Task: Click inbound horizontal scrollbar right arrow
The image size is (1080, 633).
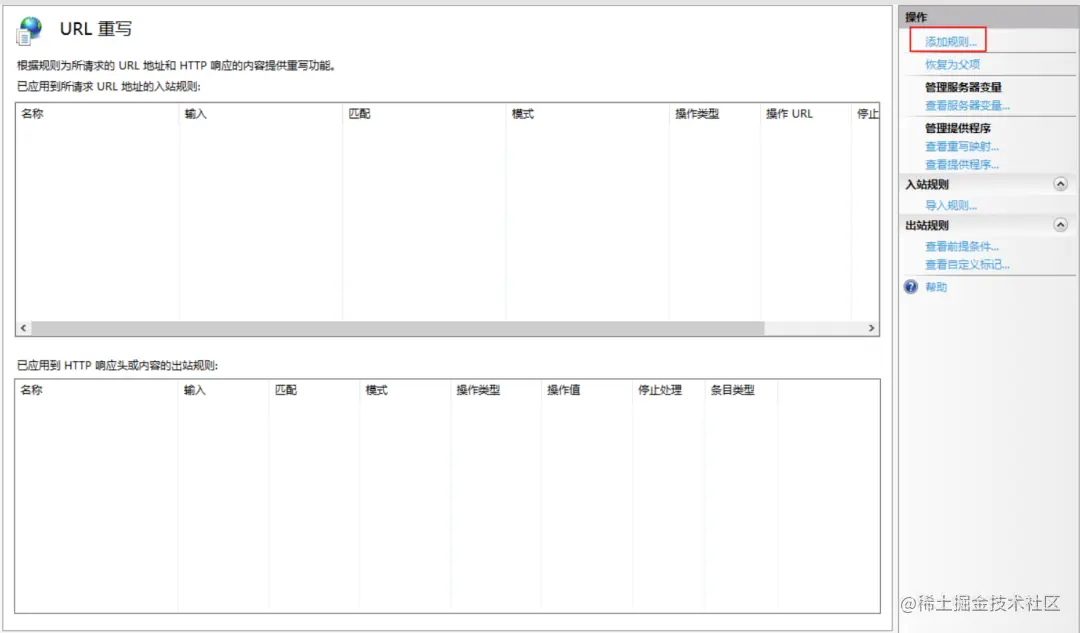Action: 871,328
